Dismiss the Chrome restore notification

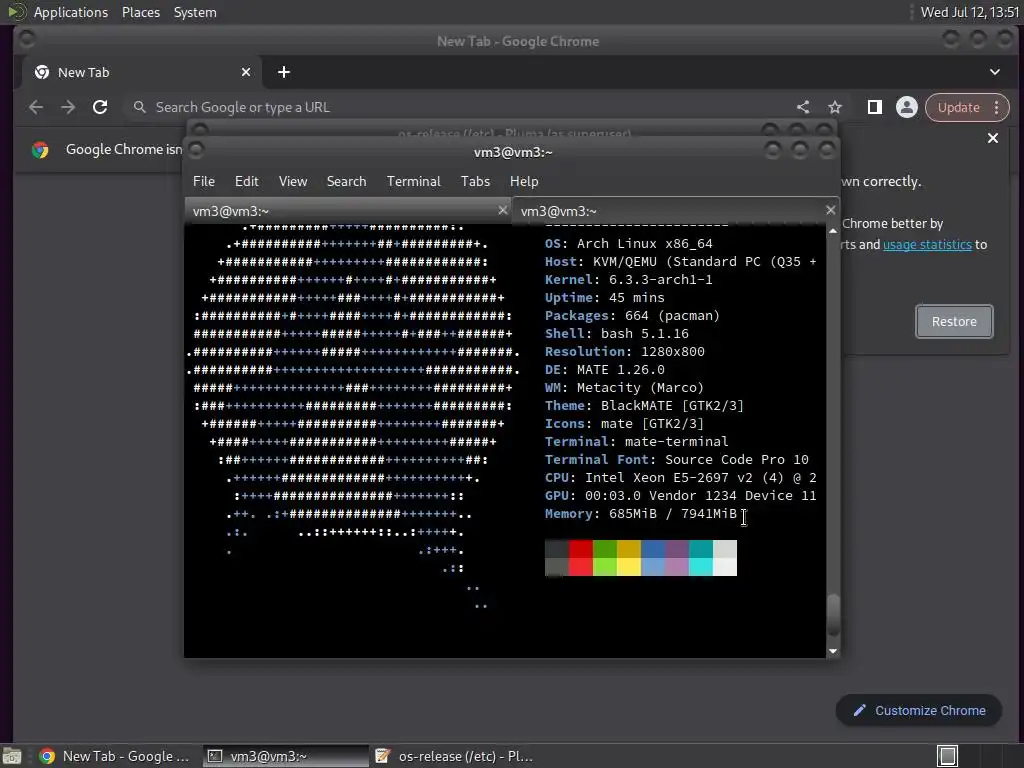point(993,138)
